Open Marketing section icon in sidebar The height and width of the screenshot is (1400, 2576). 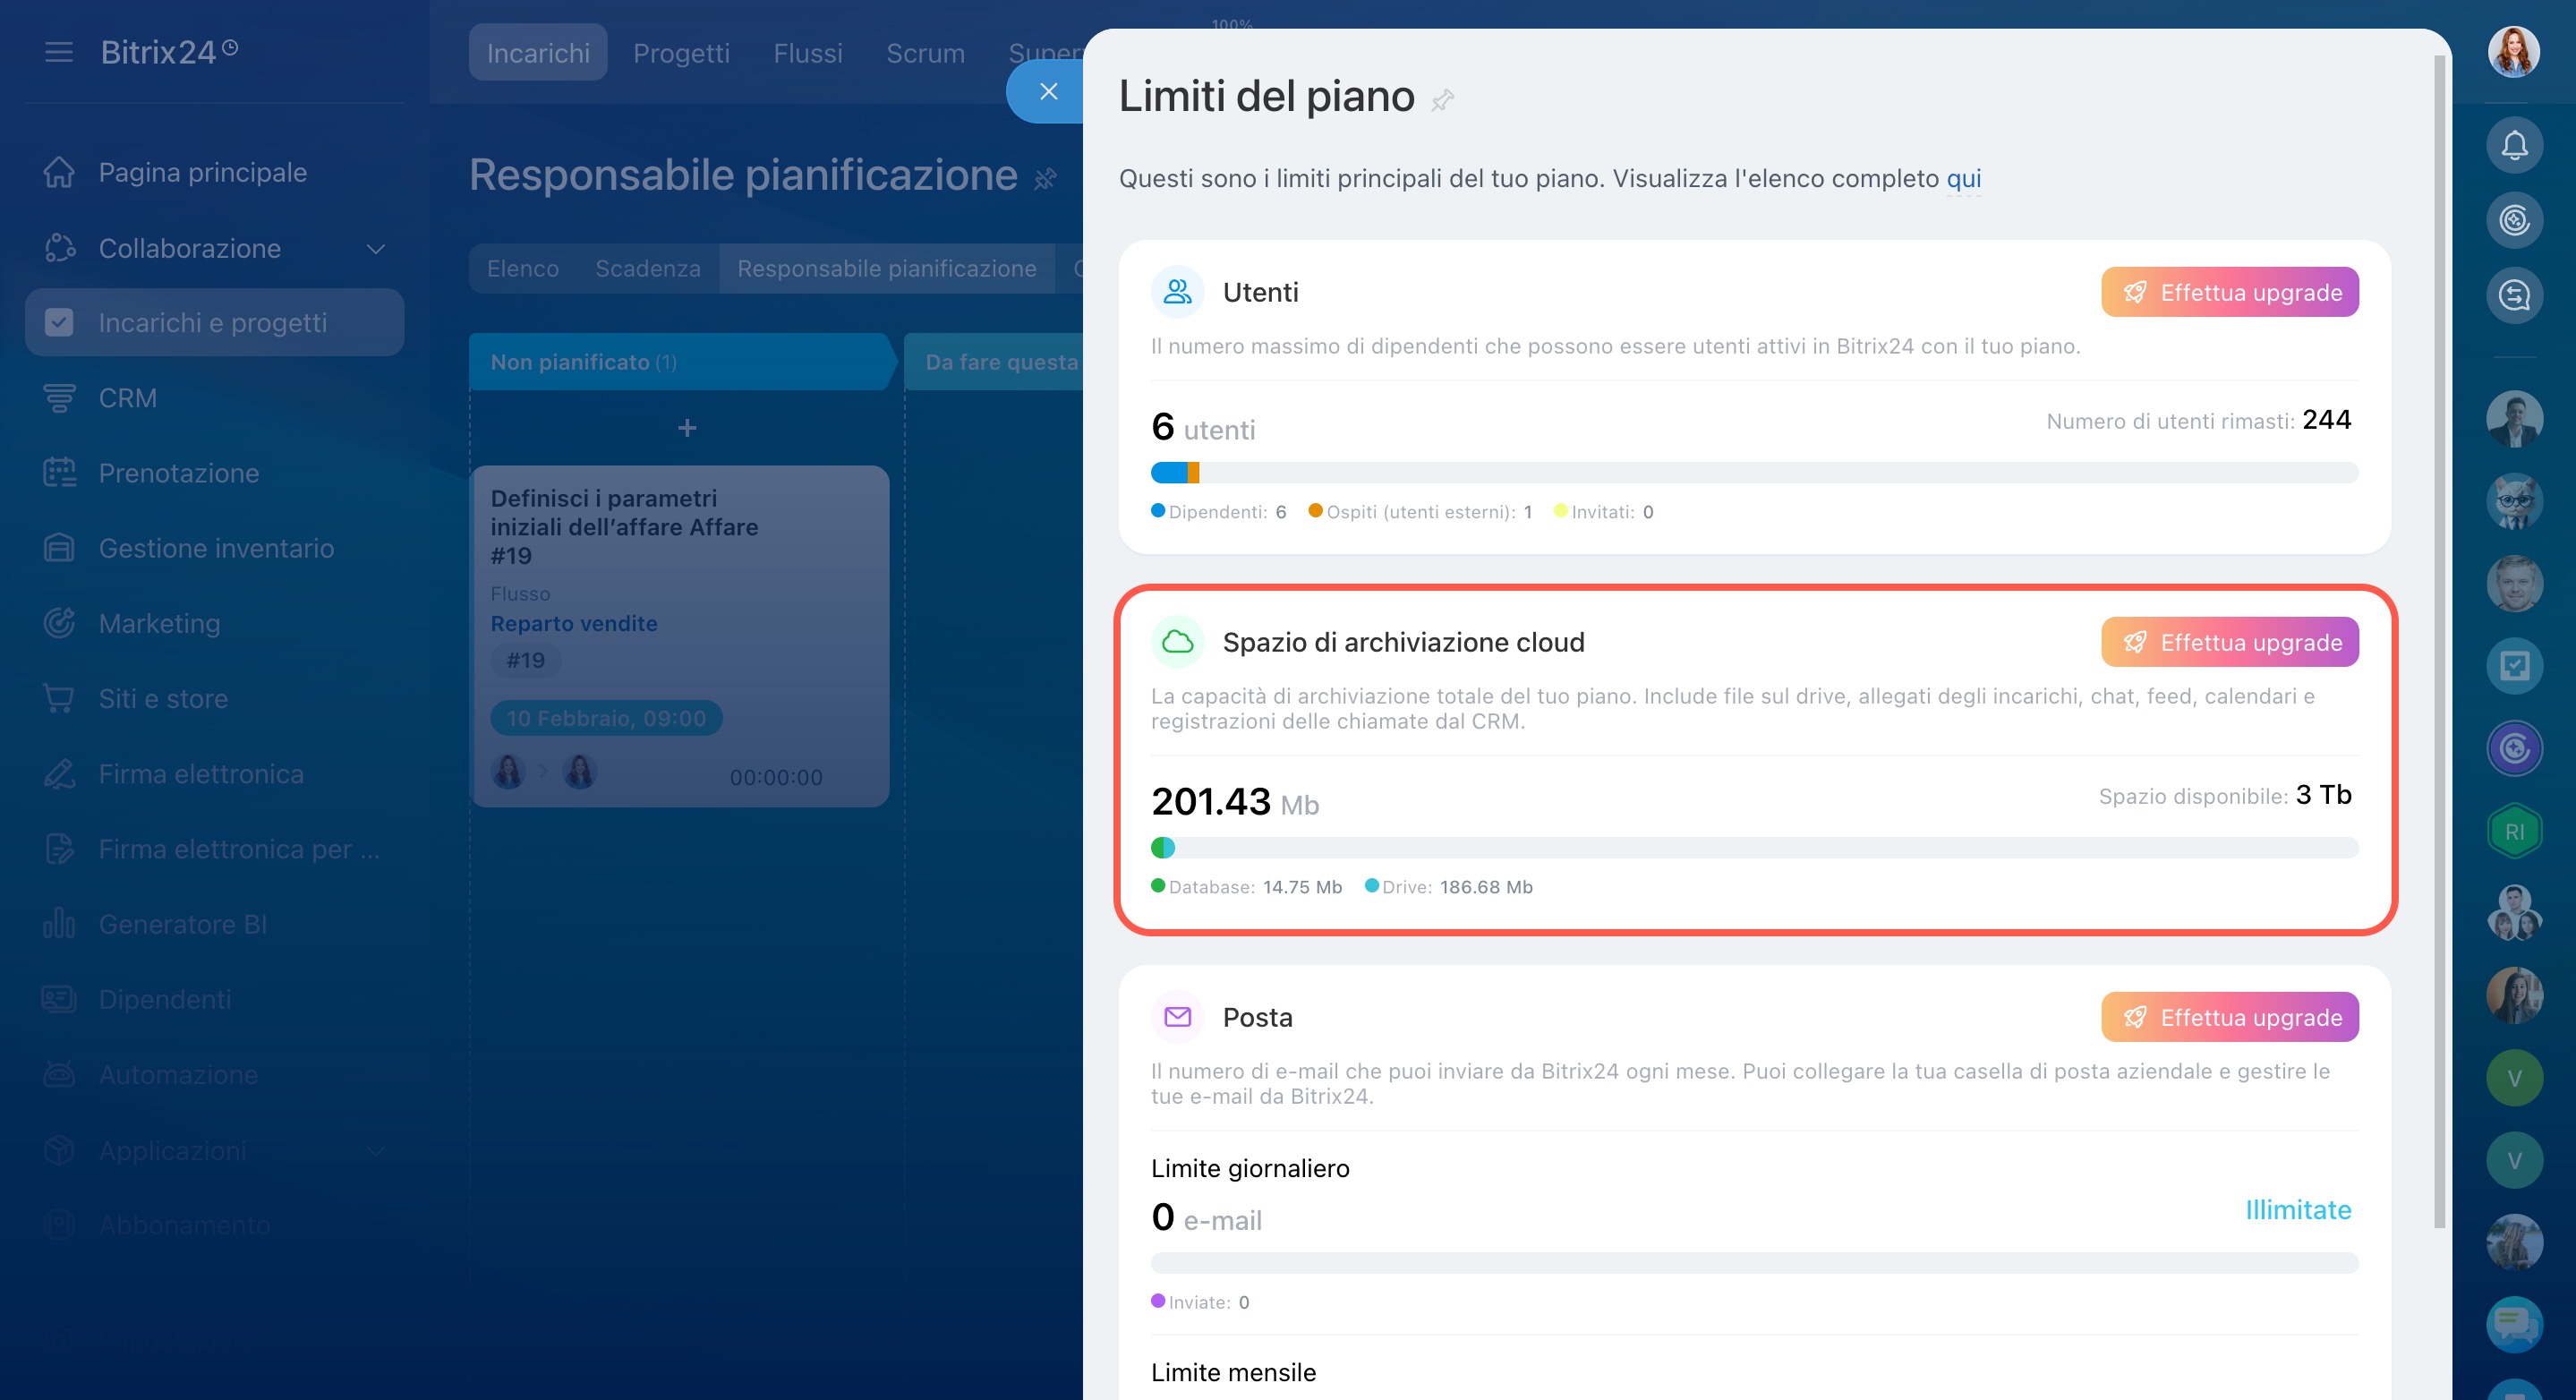tap(59, 623)
